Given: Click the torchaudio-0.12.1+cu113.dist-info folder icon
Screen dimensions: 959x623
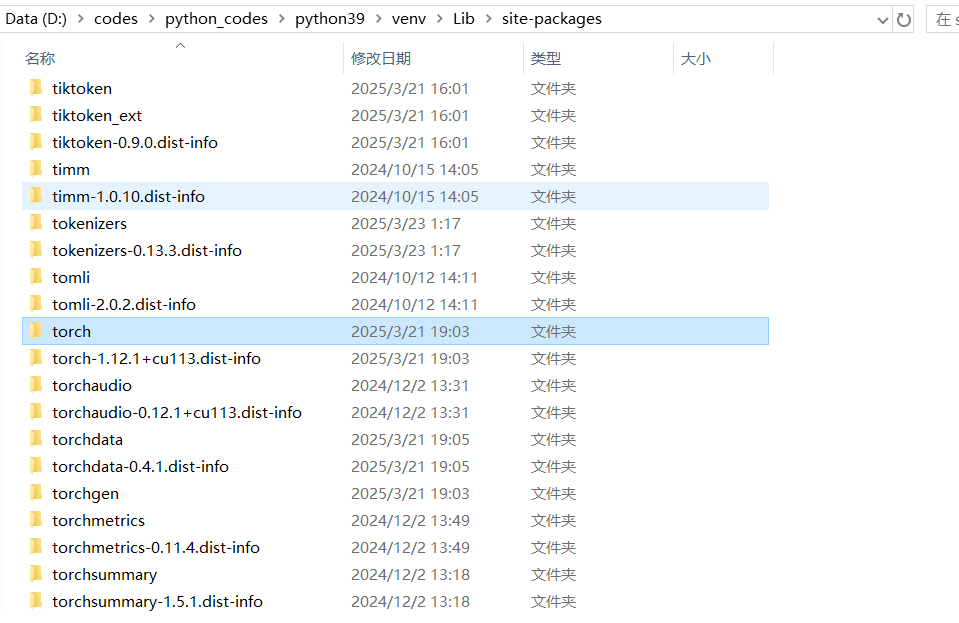Looking at the screenshot, I should (x=36, y=412).
